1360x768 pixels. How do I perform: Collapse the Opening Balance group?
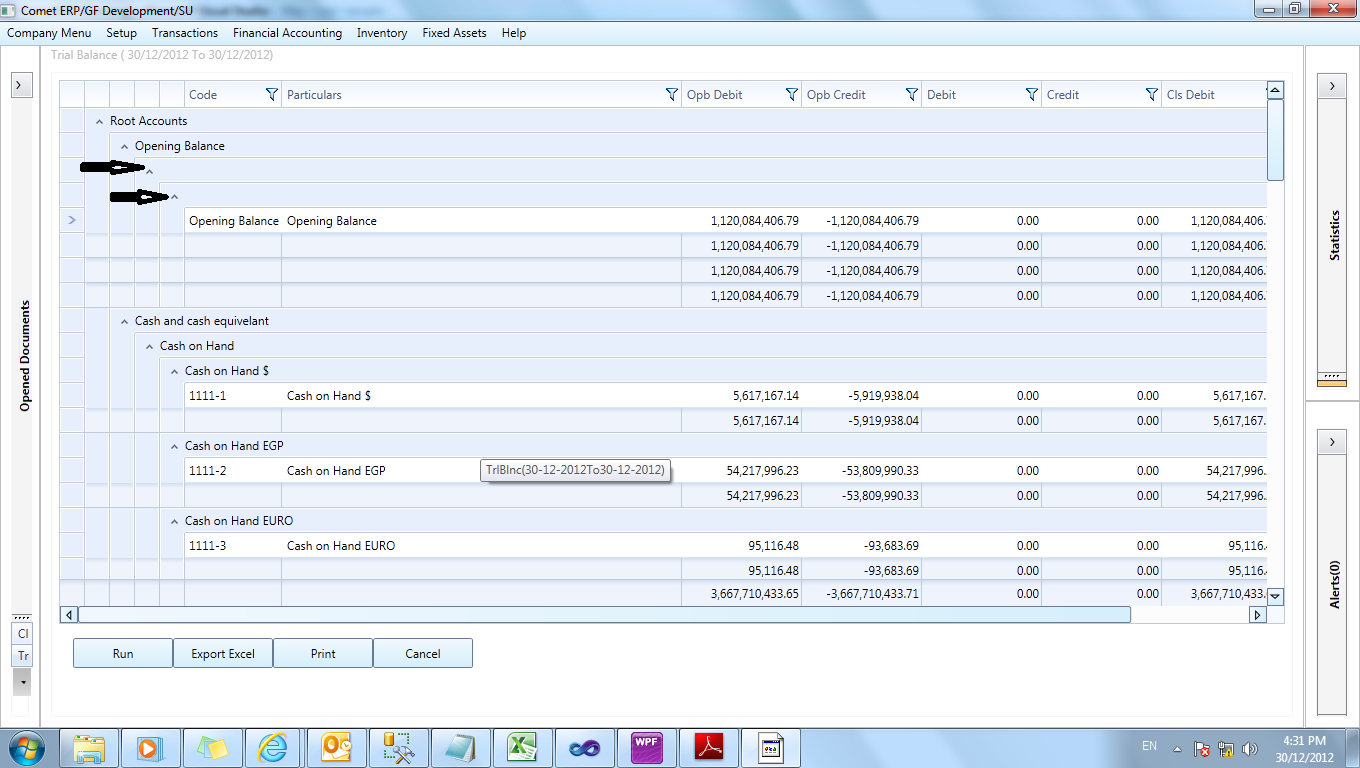pos(124,146)
